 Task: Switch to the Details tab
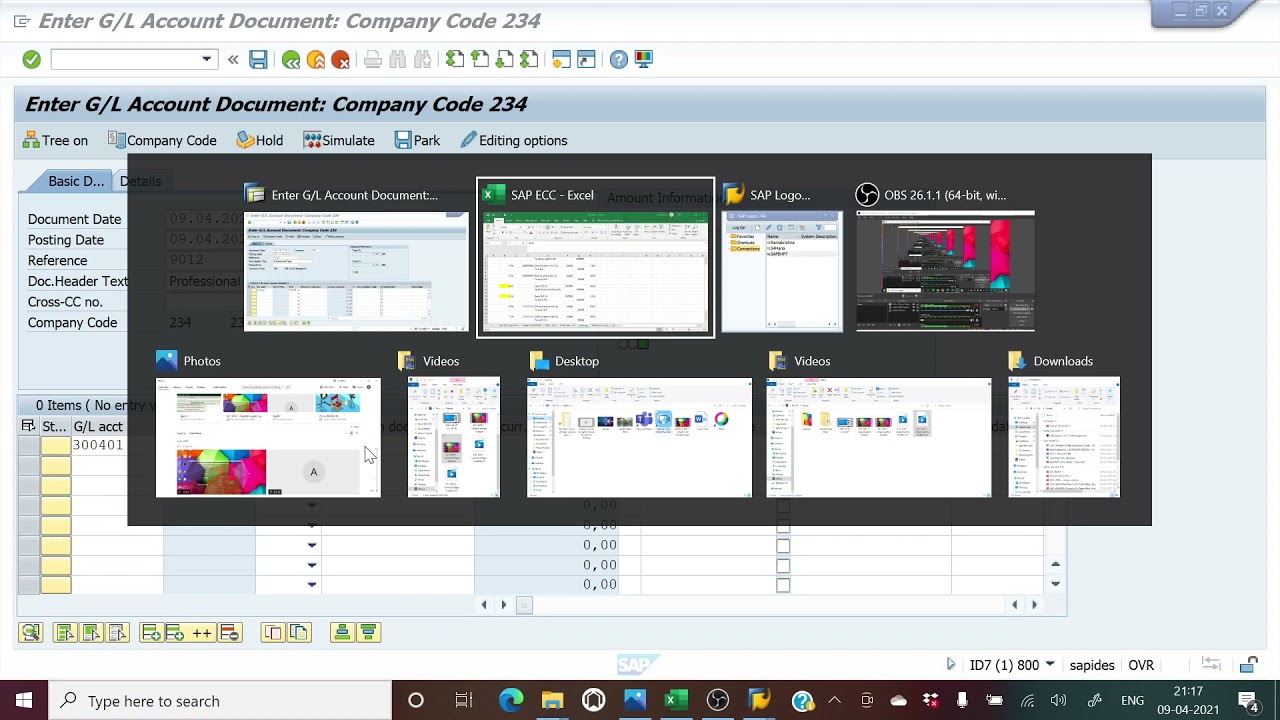coord(140,181)
